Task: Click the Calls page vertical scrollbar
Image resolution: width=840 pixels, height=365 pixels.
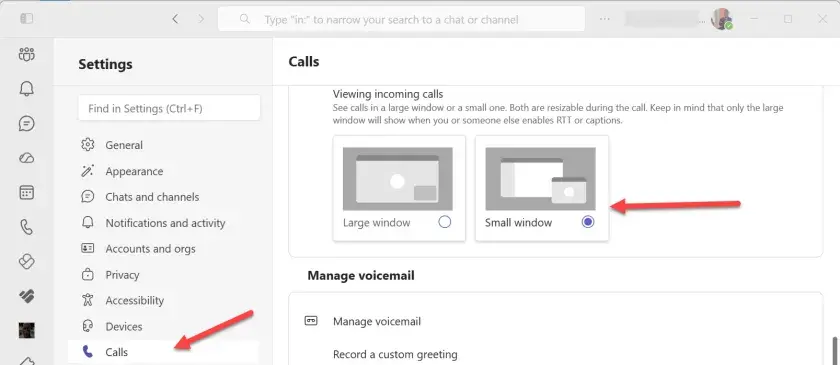Action: pyautogui.click(x=834, y=351)
